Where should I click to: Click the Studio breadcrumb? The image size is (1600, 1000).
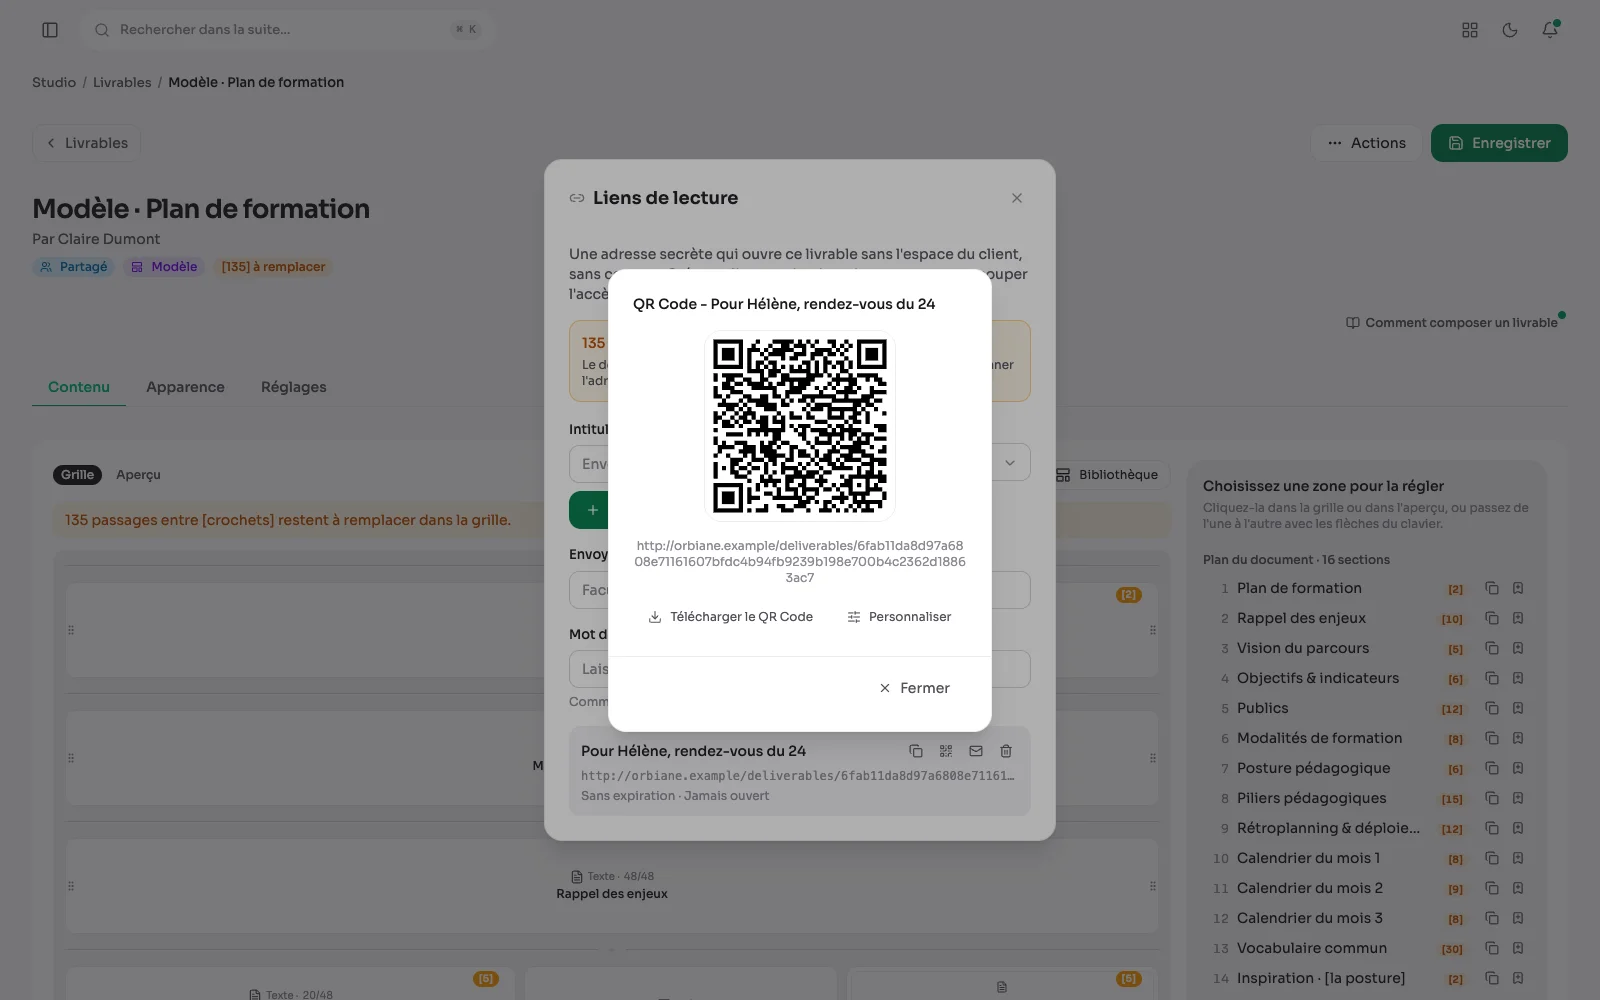pos(54,82)
